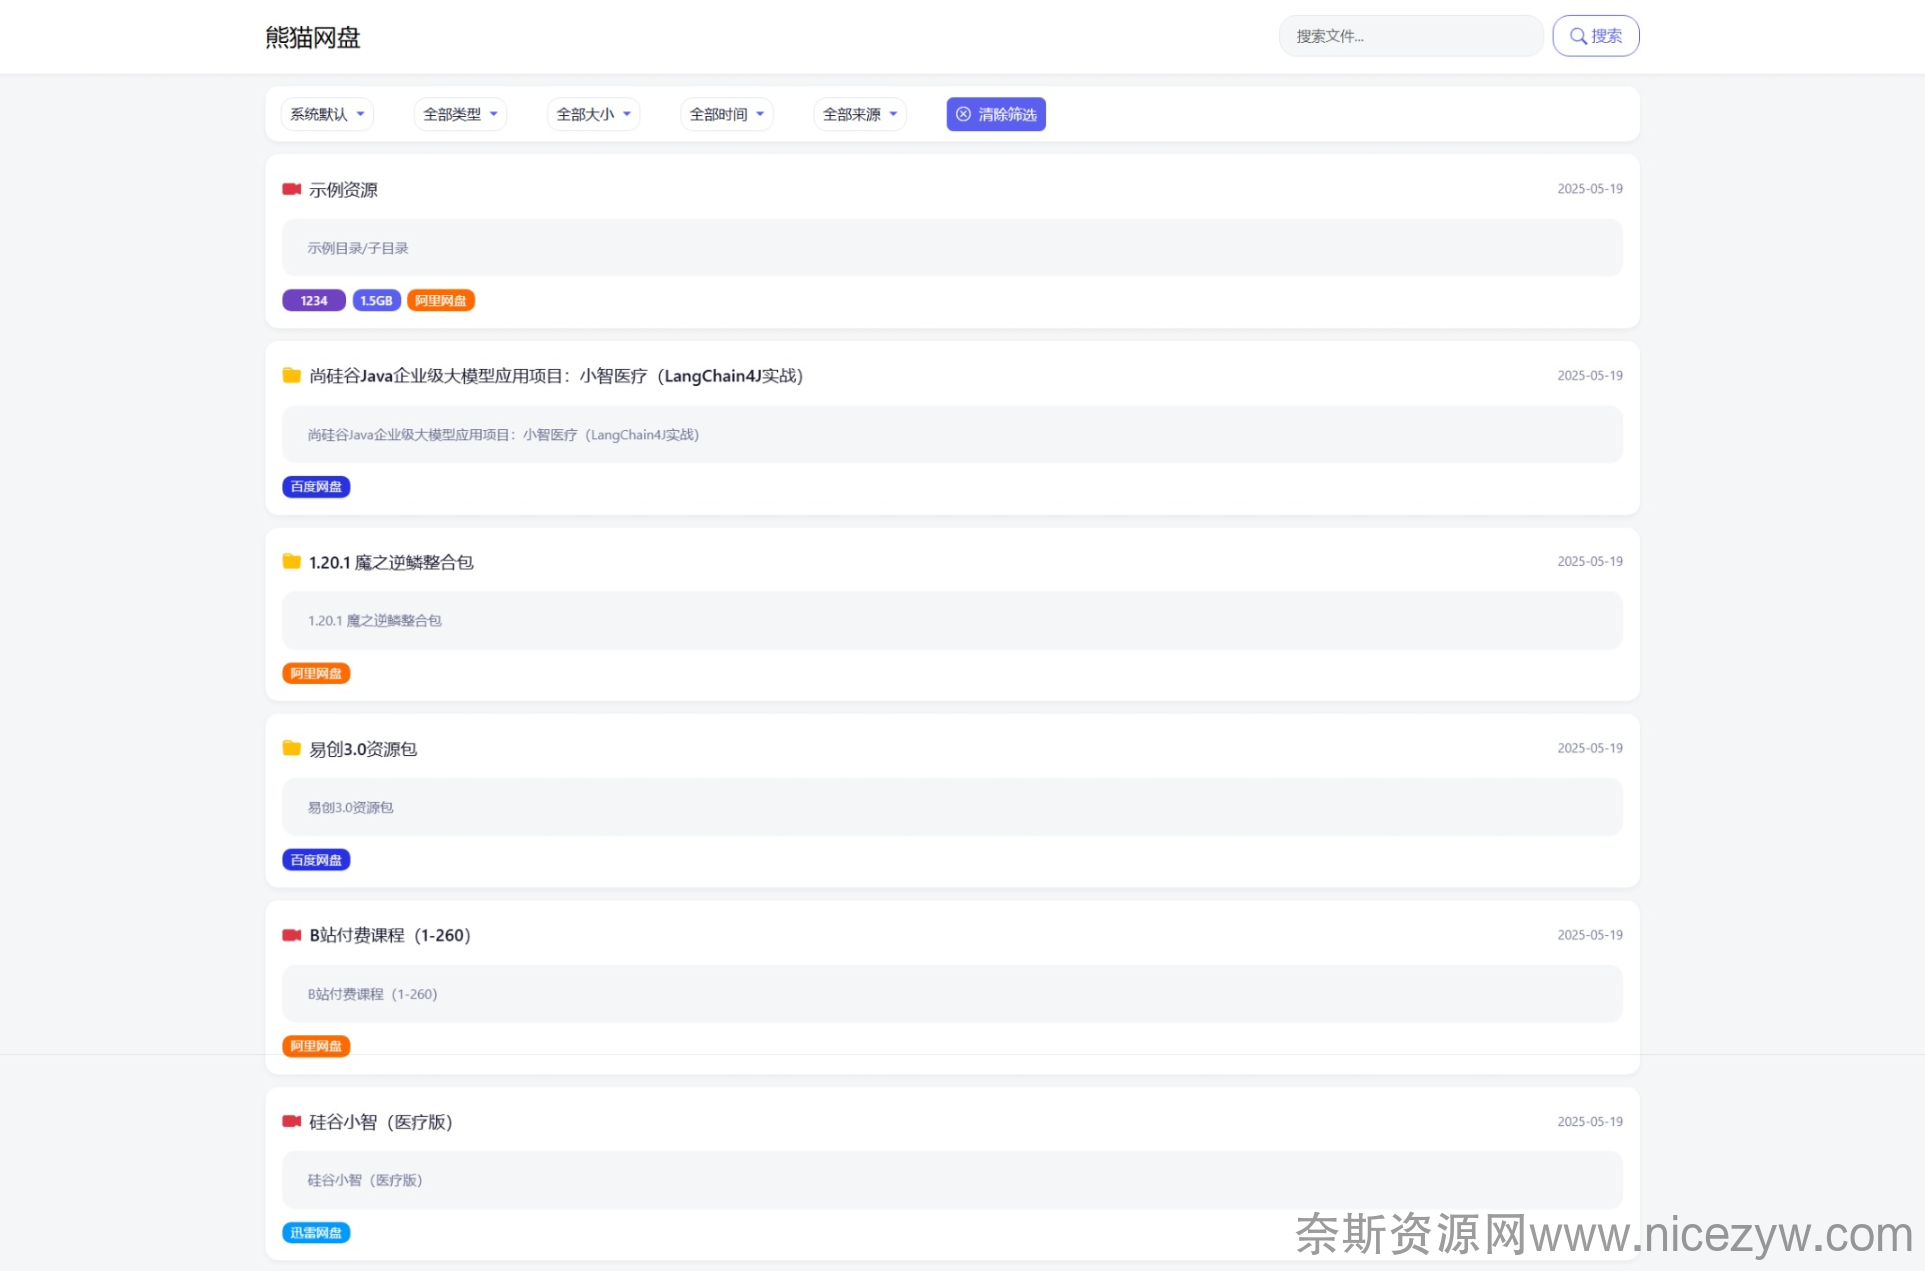Image resolution: width=1925 pixels, height=1271 pixels.
Task: Open the 示例资源 title
Action: point(343,190)
